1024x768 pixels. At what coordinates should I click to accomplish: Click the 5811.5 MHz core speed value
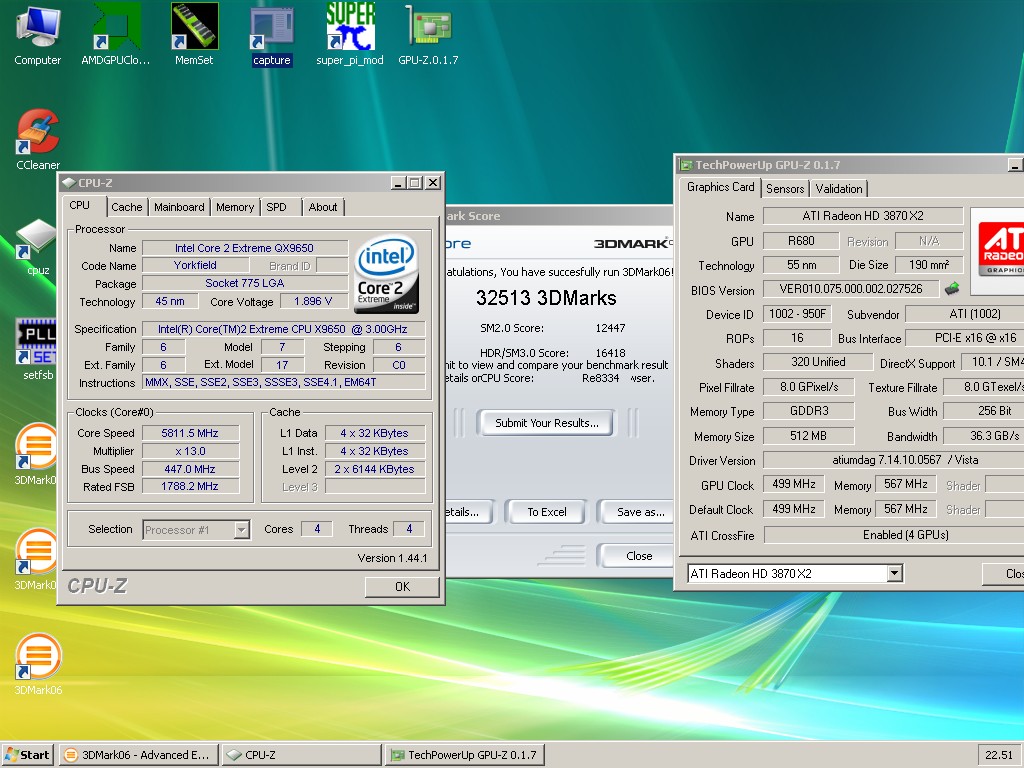(190, 433)
